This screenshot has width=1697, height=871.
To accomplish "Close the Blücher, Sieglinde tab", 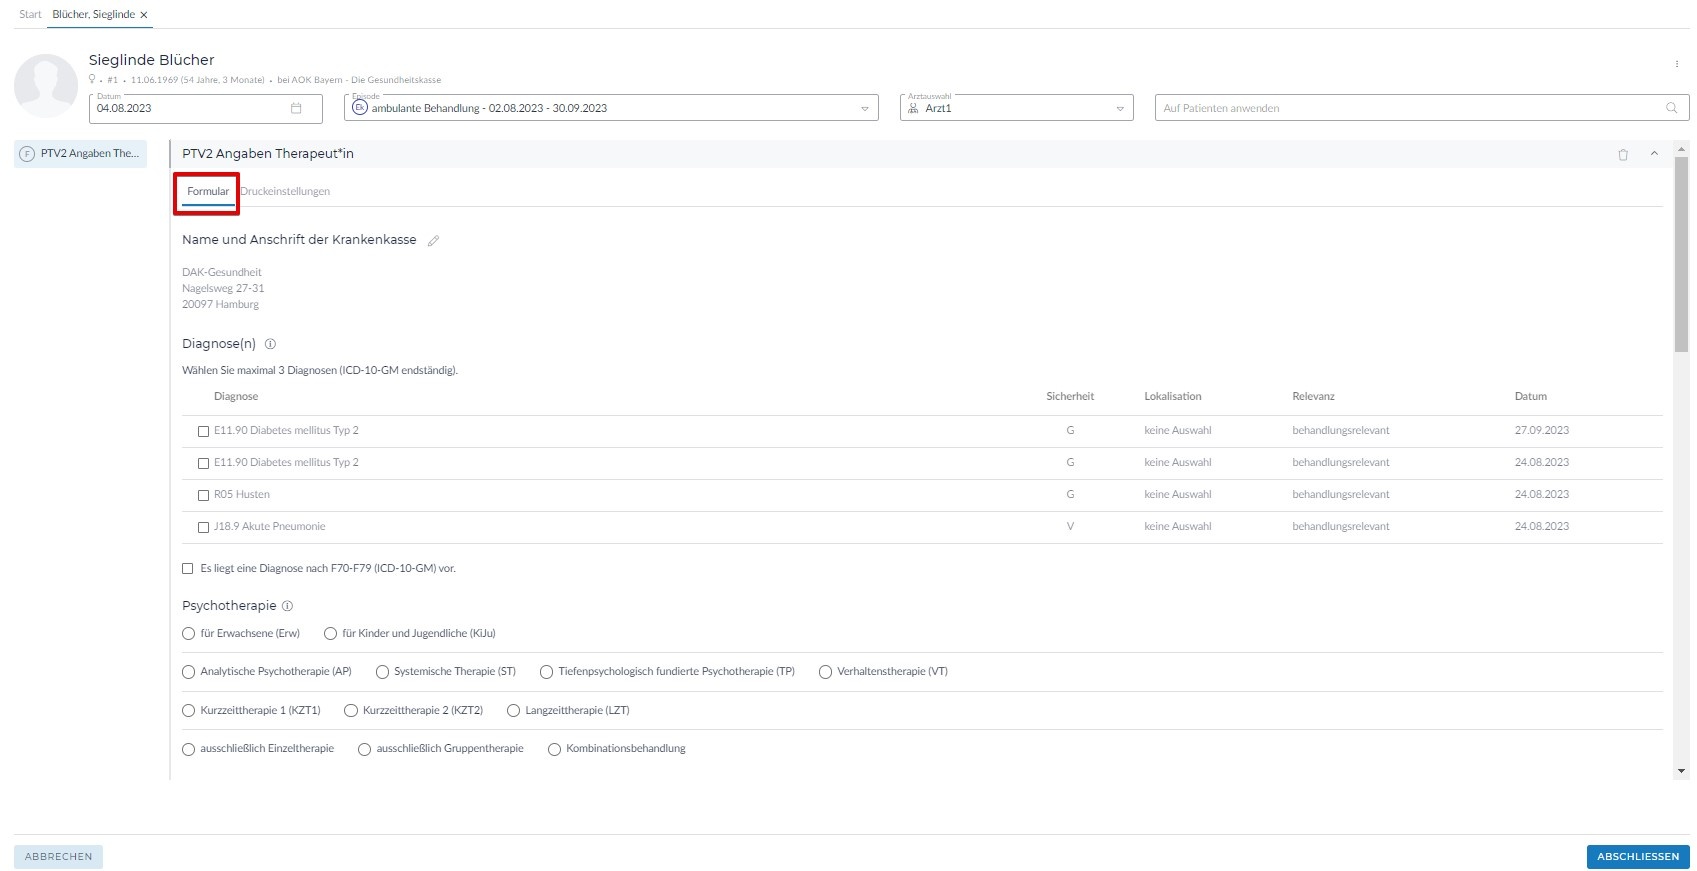I will pyautogui.click(x=144, y=15).
